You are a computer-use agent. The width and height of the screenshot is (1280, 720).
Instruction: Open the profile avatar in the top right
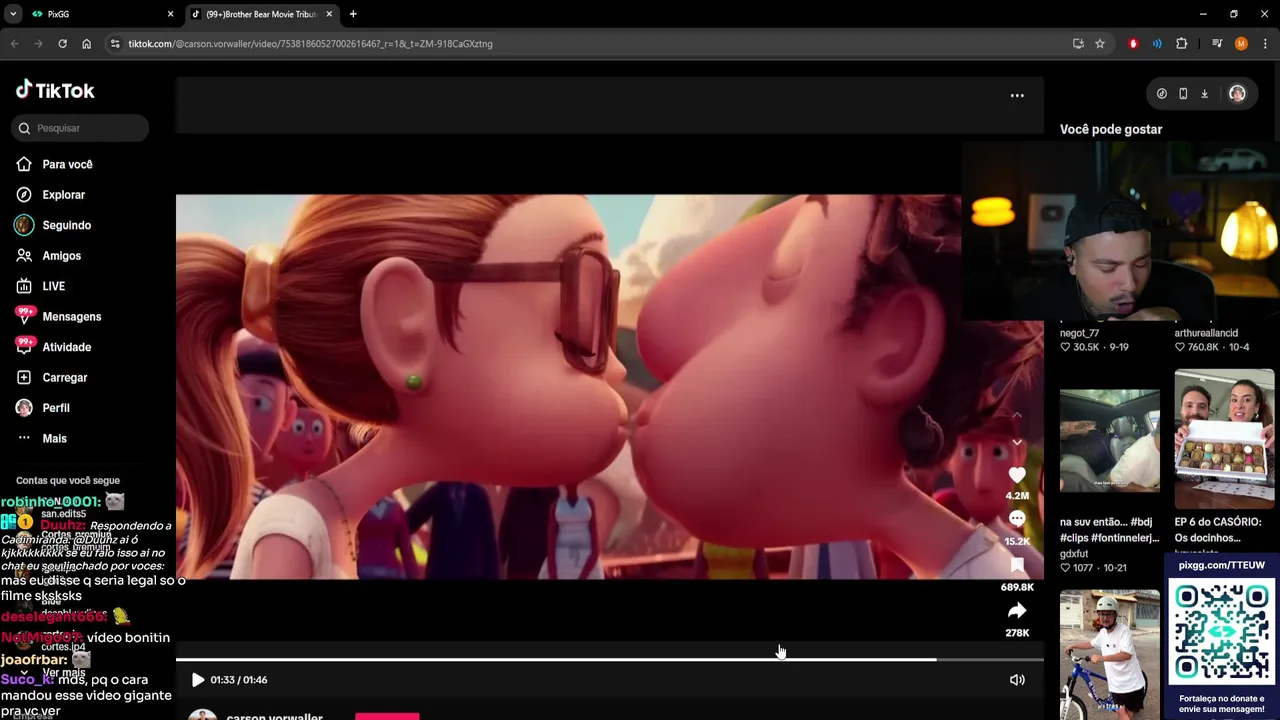click(1237, 94)
